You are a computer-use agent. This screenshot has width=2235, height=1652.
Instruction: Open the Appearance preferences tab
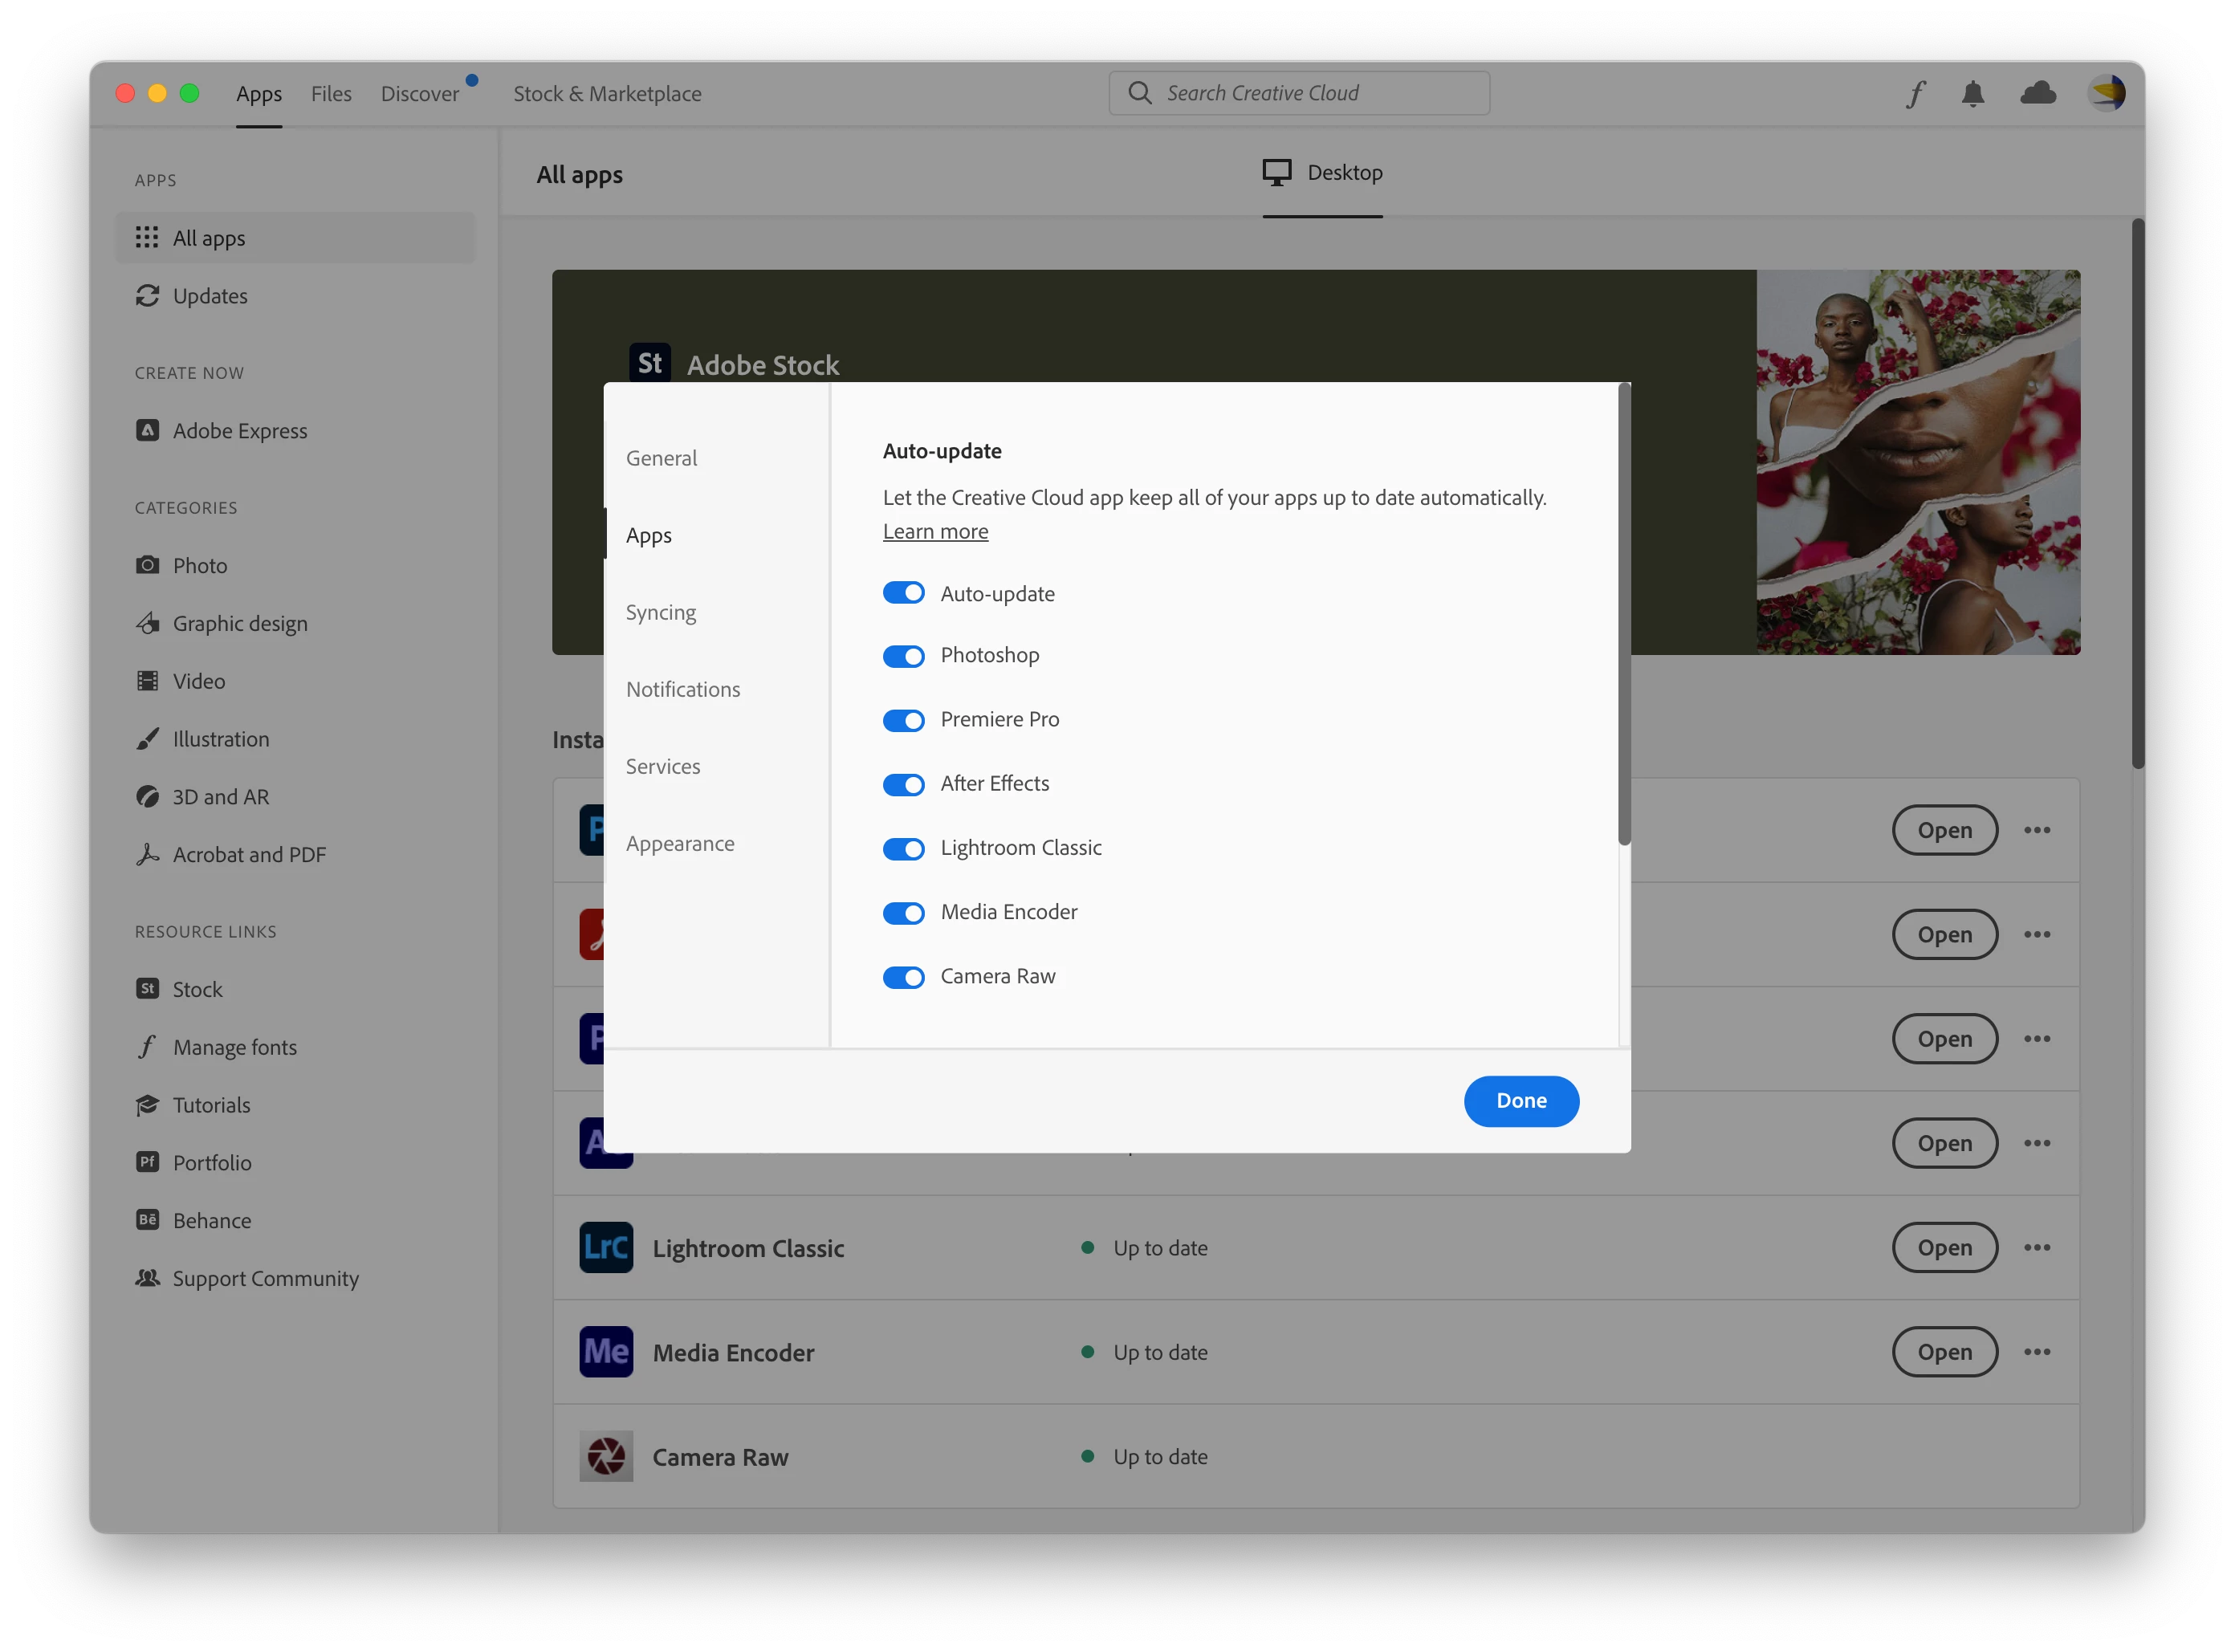(680, 843)
